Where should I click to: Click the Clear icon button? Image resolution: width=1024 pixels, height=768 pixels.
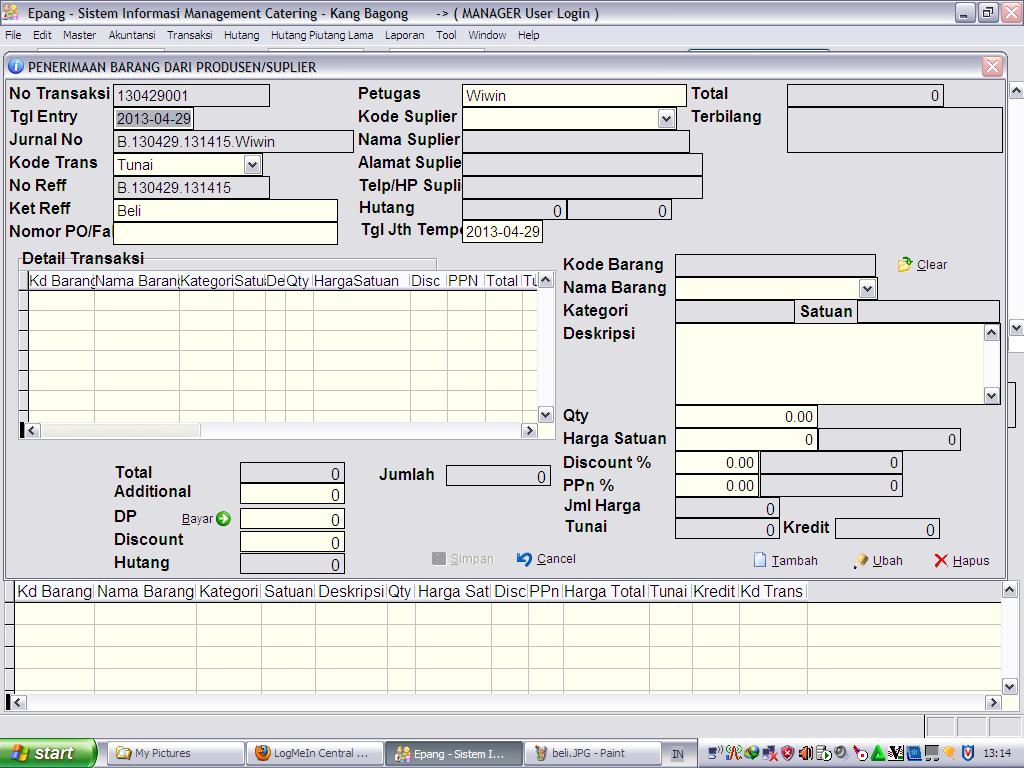[x=905, y=265]
